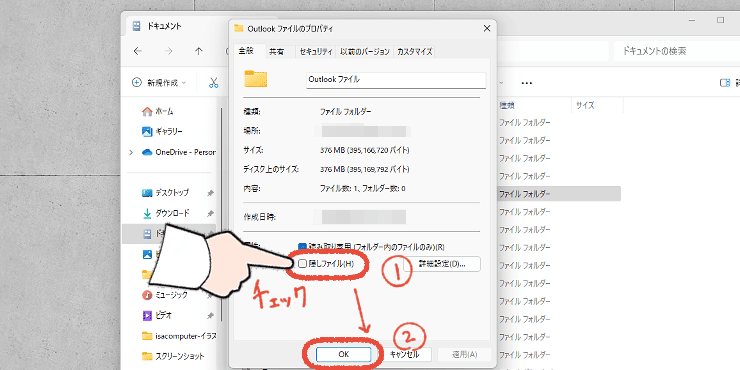Click the ビデオ film icon
This screenshot has width=740, height=370.
tap(147, 315)
